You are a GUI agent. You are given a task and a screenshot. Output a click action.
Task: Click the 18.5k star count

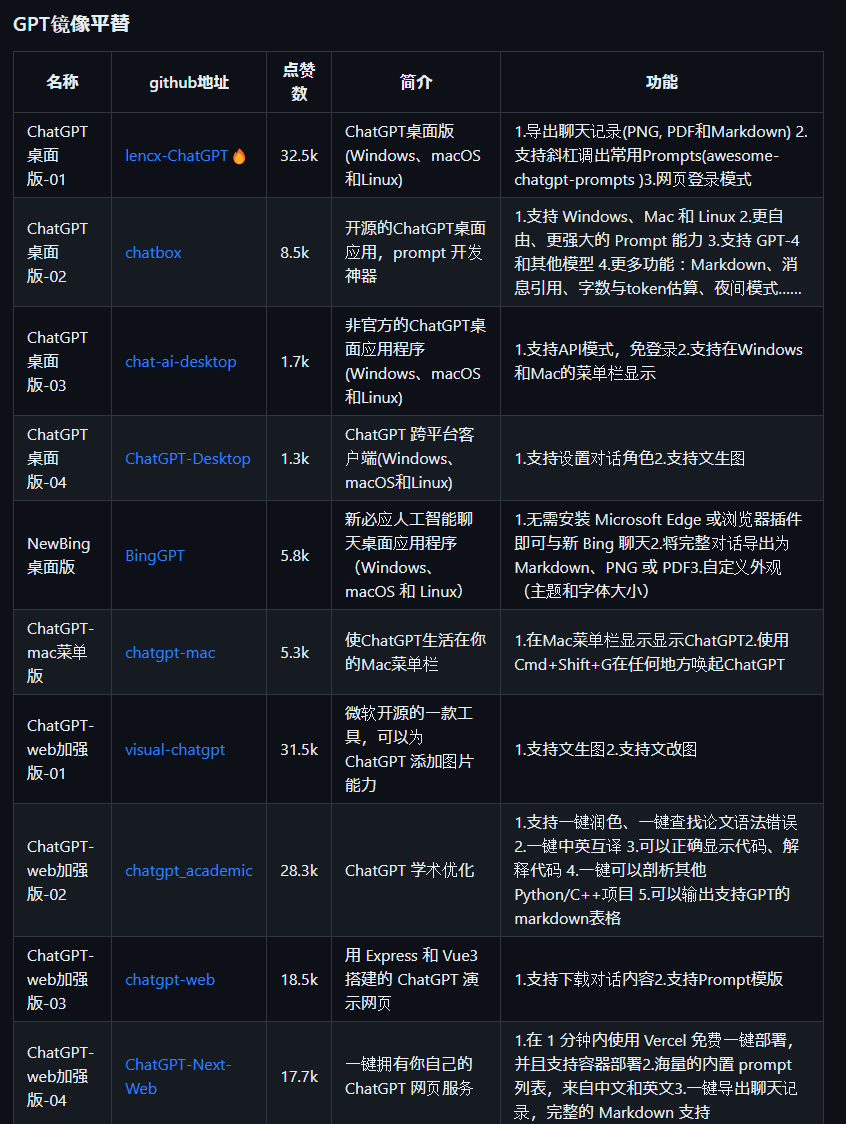click(x=299, y=979)
